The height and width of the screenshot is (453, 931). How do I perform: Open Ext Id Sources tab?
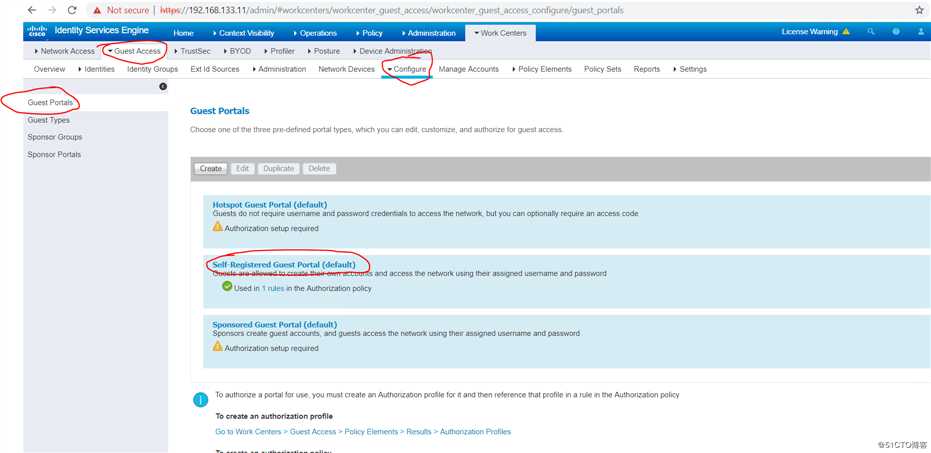[215, 69]
